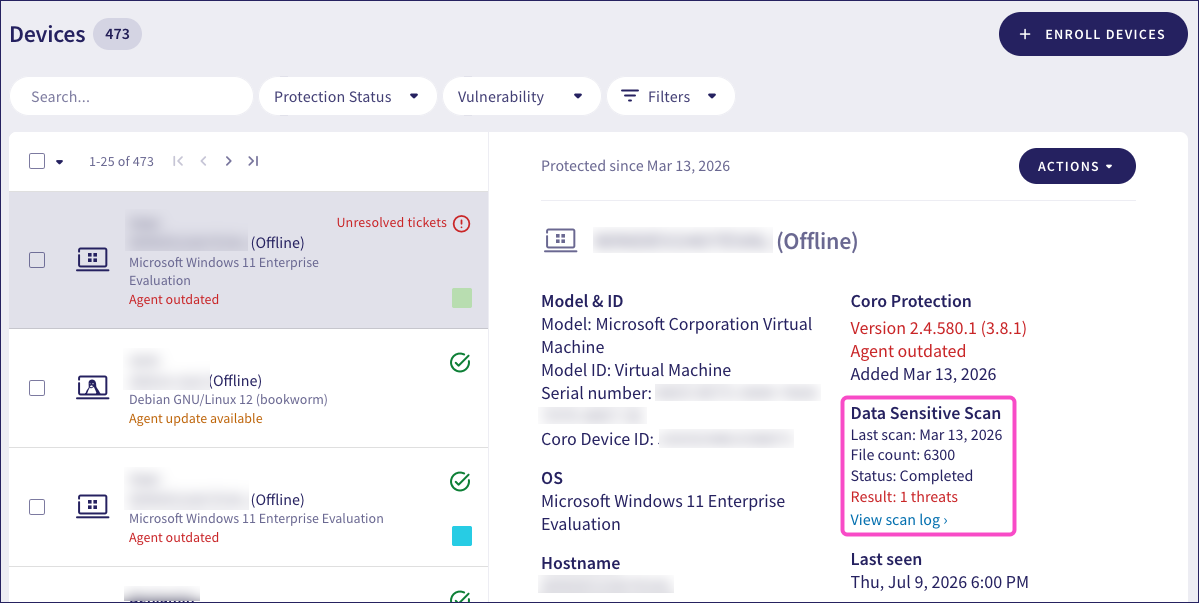Jump to last page of device list
Screen dimensions: 1199x603
coord(253,161)
